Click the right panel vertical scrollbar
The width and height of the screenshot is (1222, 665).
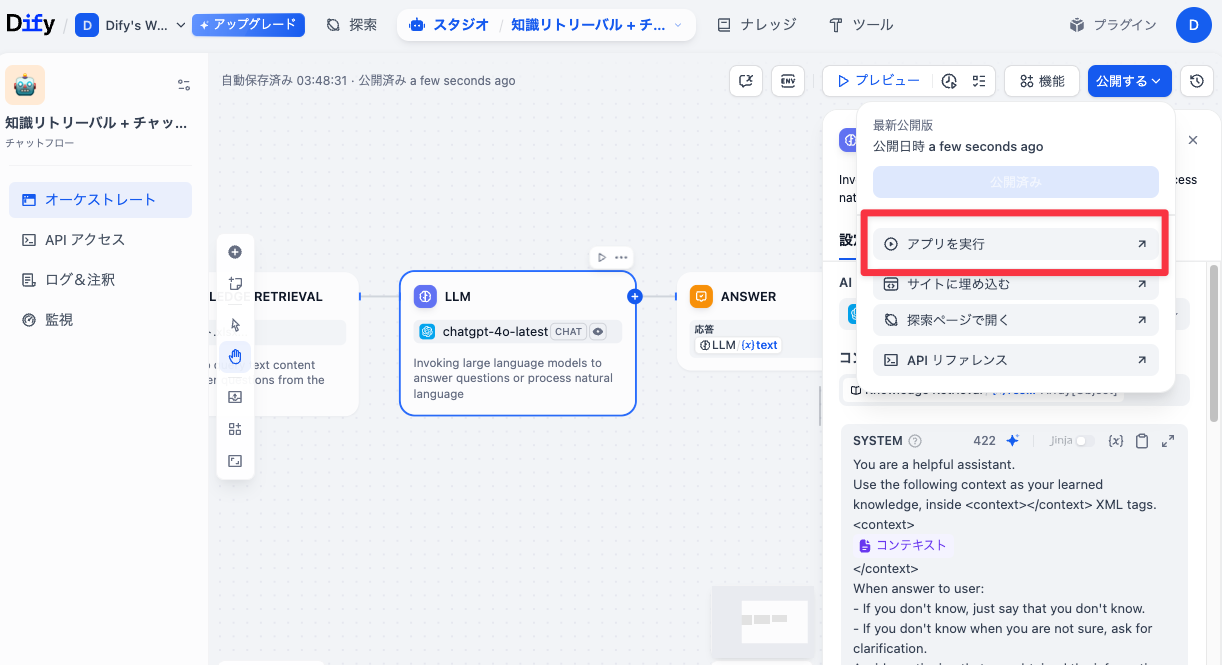[x=1214, y=350]
